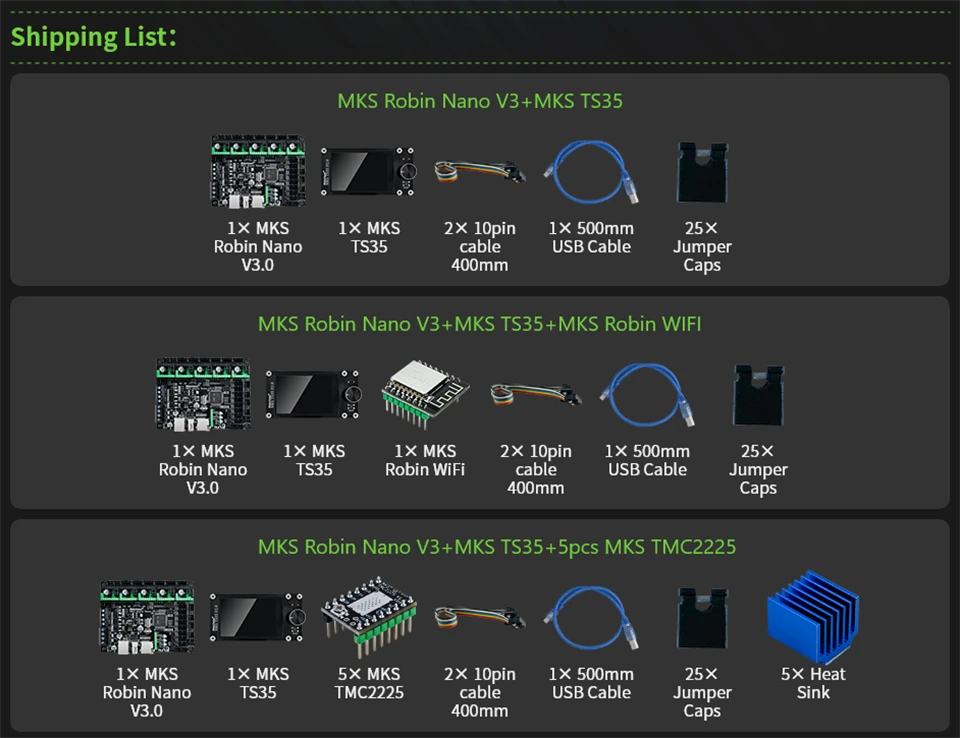This screenshot has height=738, width=960.
Task: Click the jumper cap image in first kit
Action: (x=702, y=172)
